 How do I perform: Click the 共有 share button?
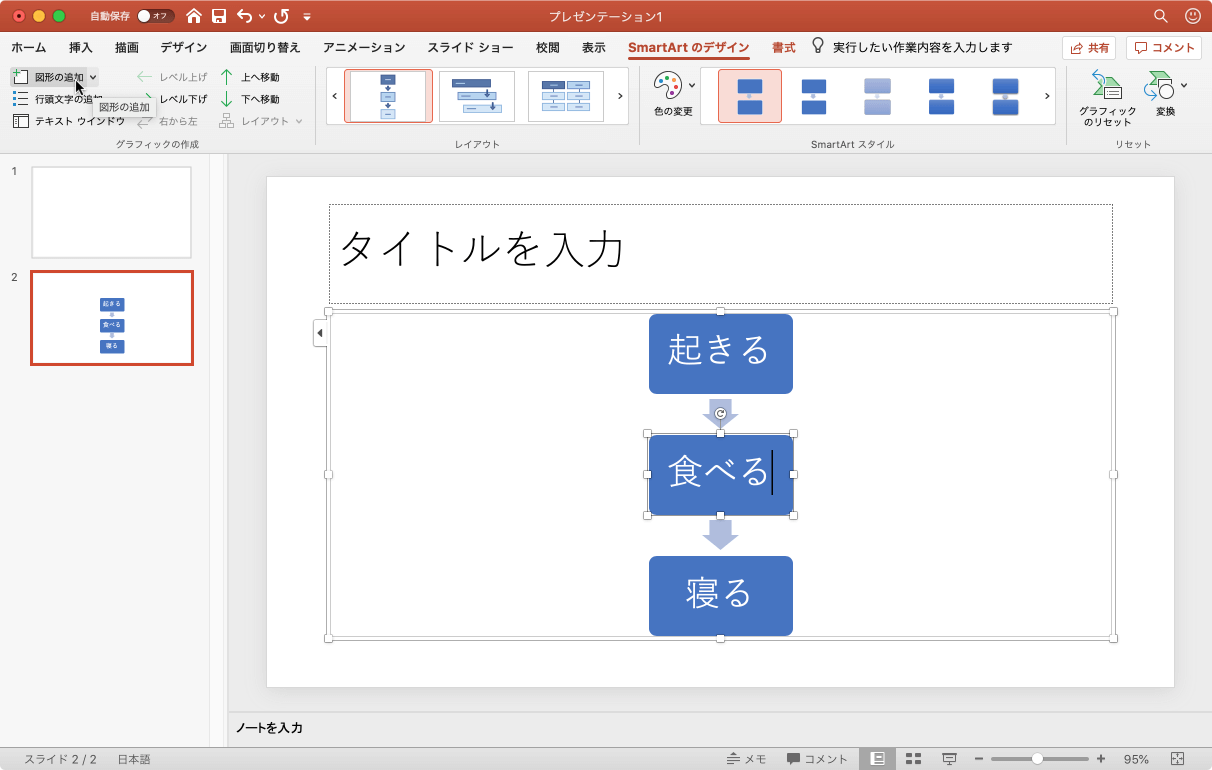click(1088, 46)
